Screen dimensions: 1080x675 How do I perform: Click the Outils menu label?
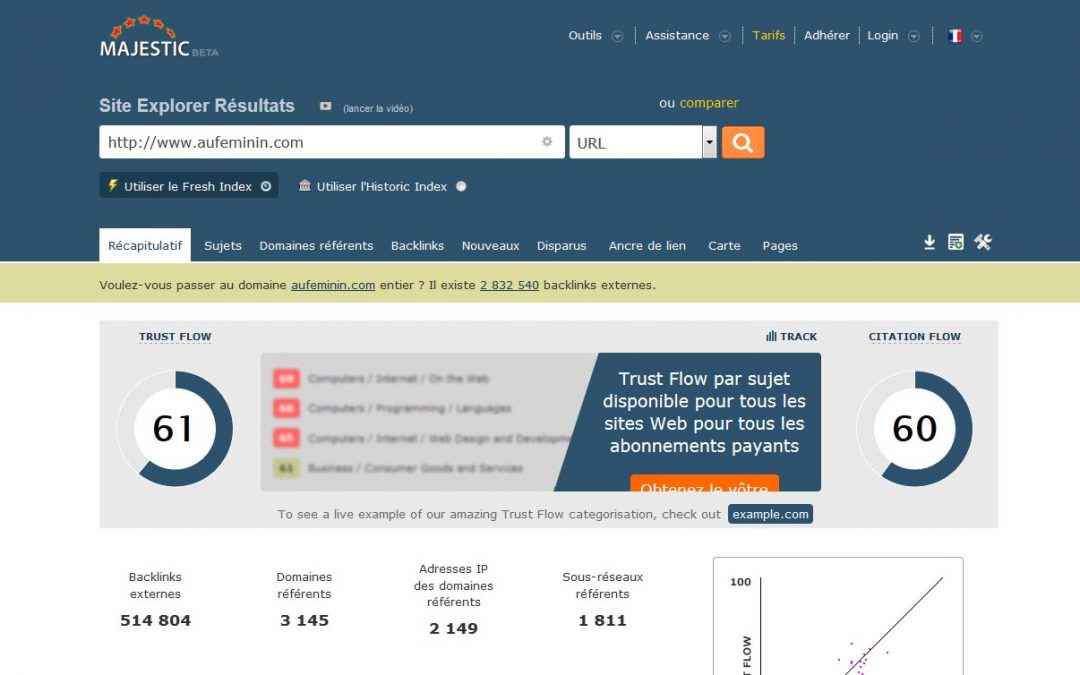coord(585,35)
